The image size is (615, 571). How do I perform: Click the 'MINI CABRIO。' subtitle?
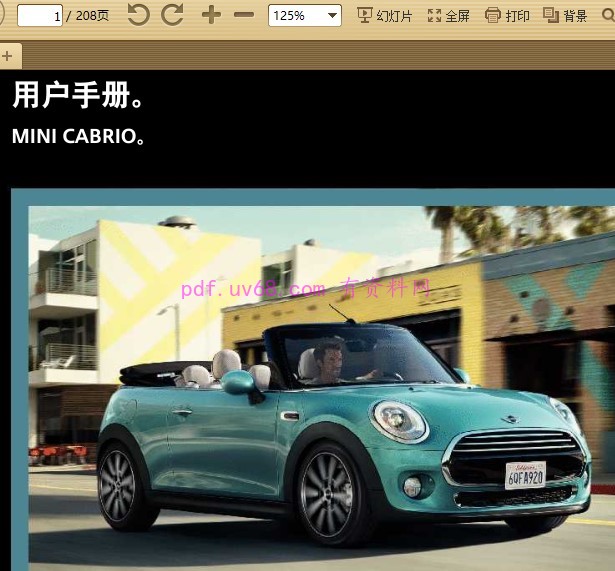78,136
